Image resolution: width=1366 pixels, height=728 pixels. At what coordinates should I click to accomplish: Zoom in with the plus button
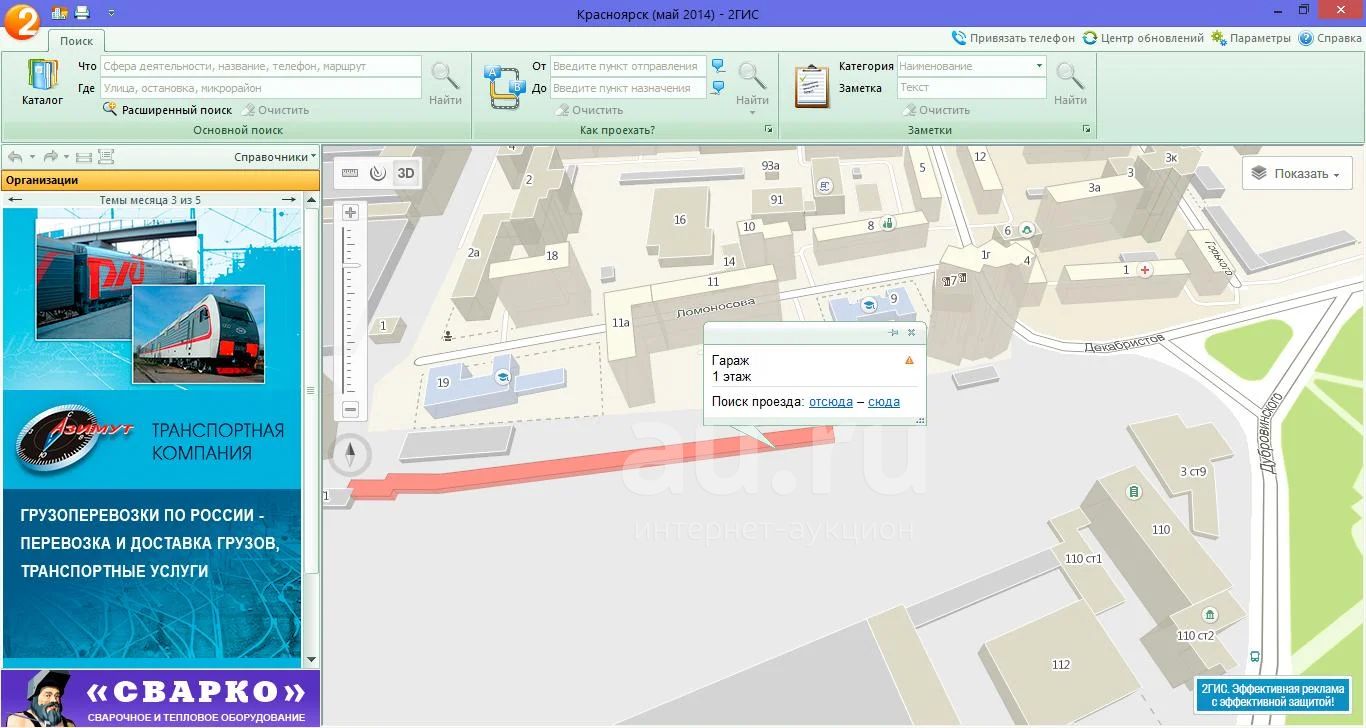tap(350, 212)
